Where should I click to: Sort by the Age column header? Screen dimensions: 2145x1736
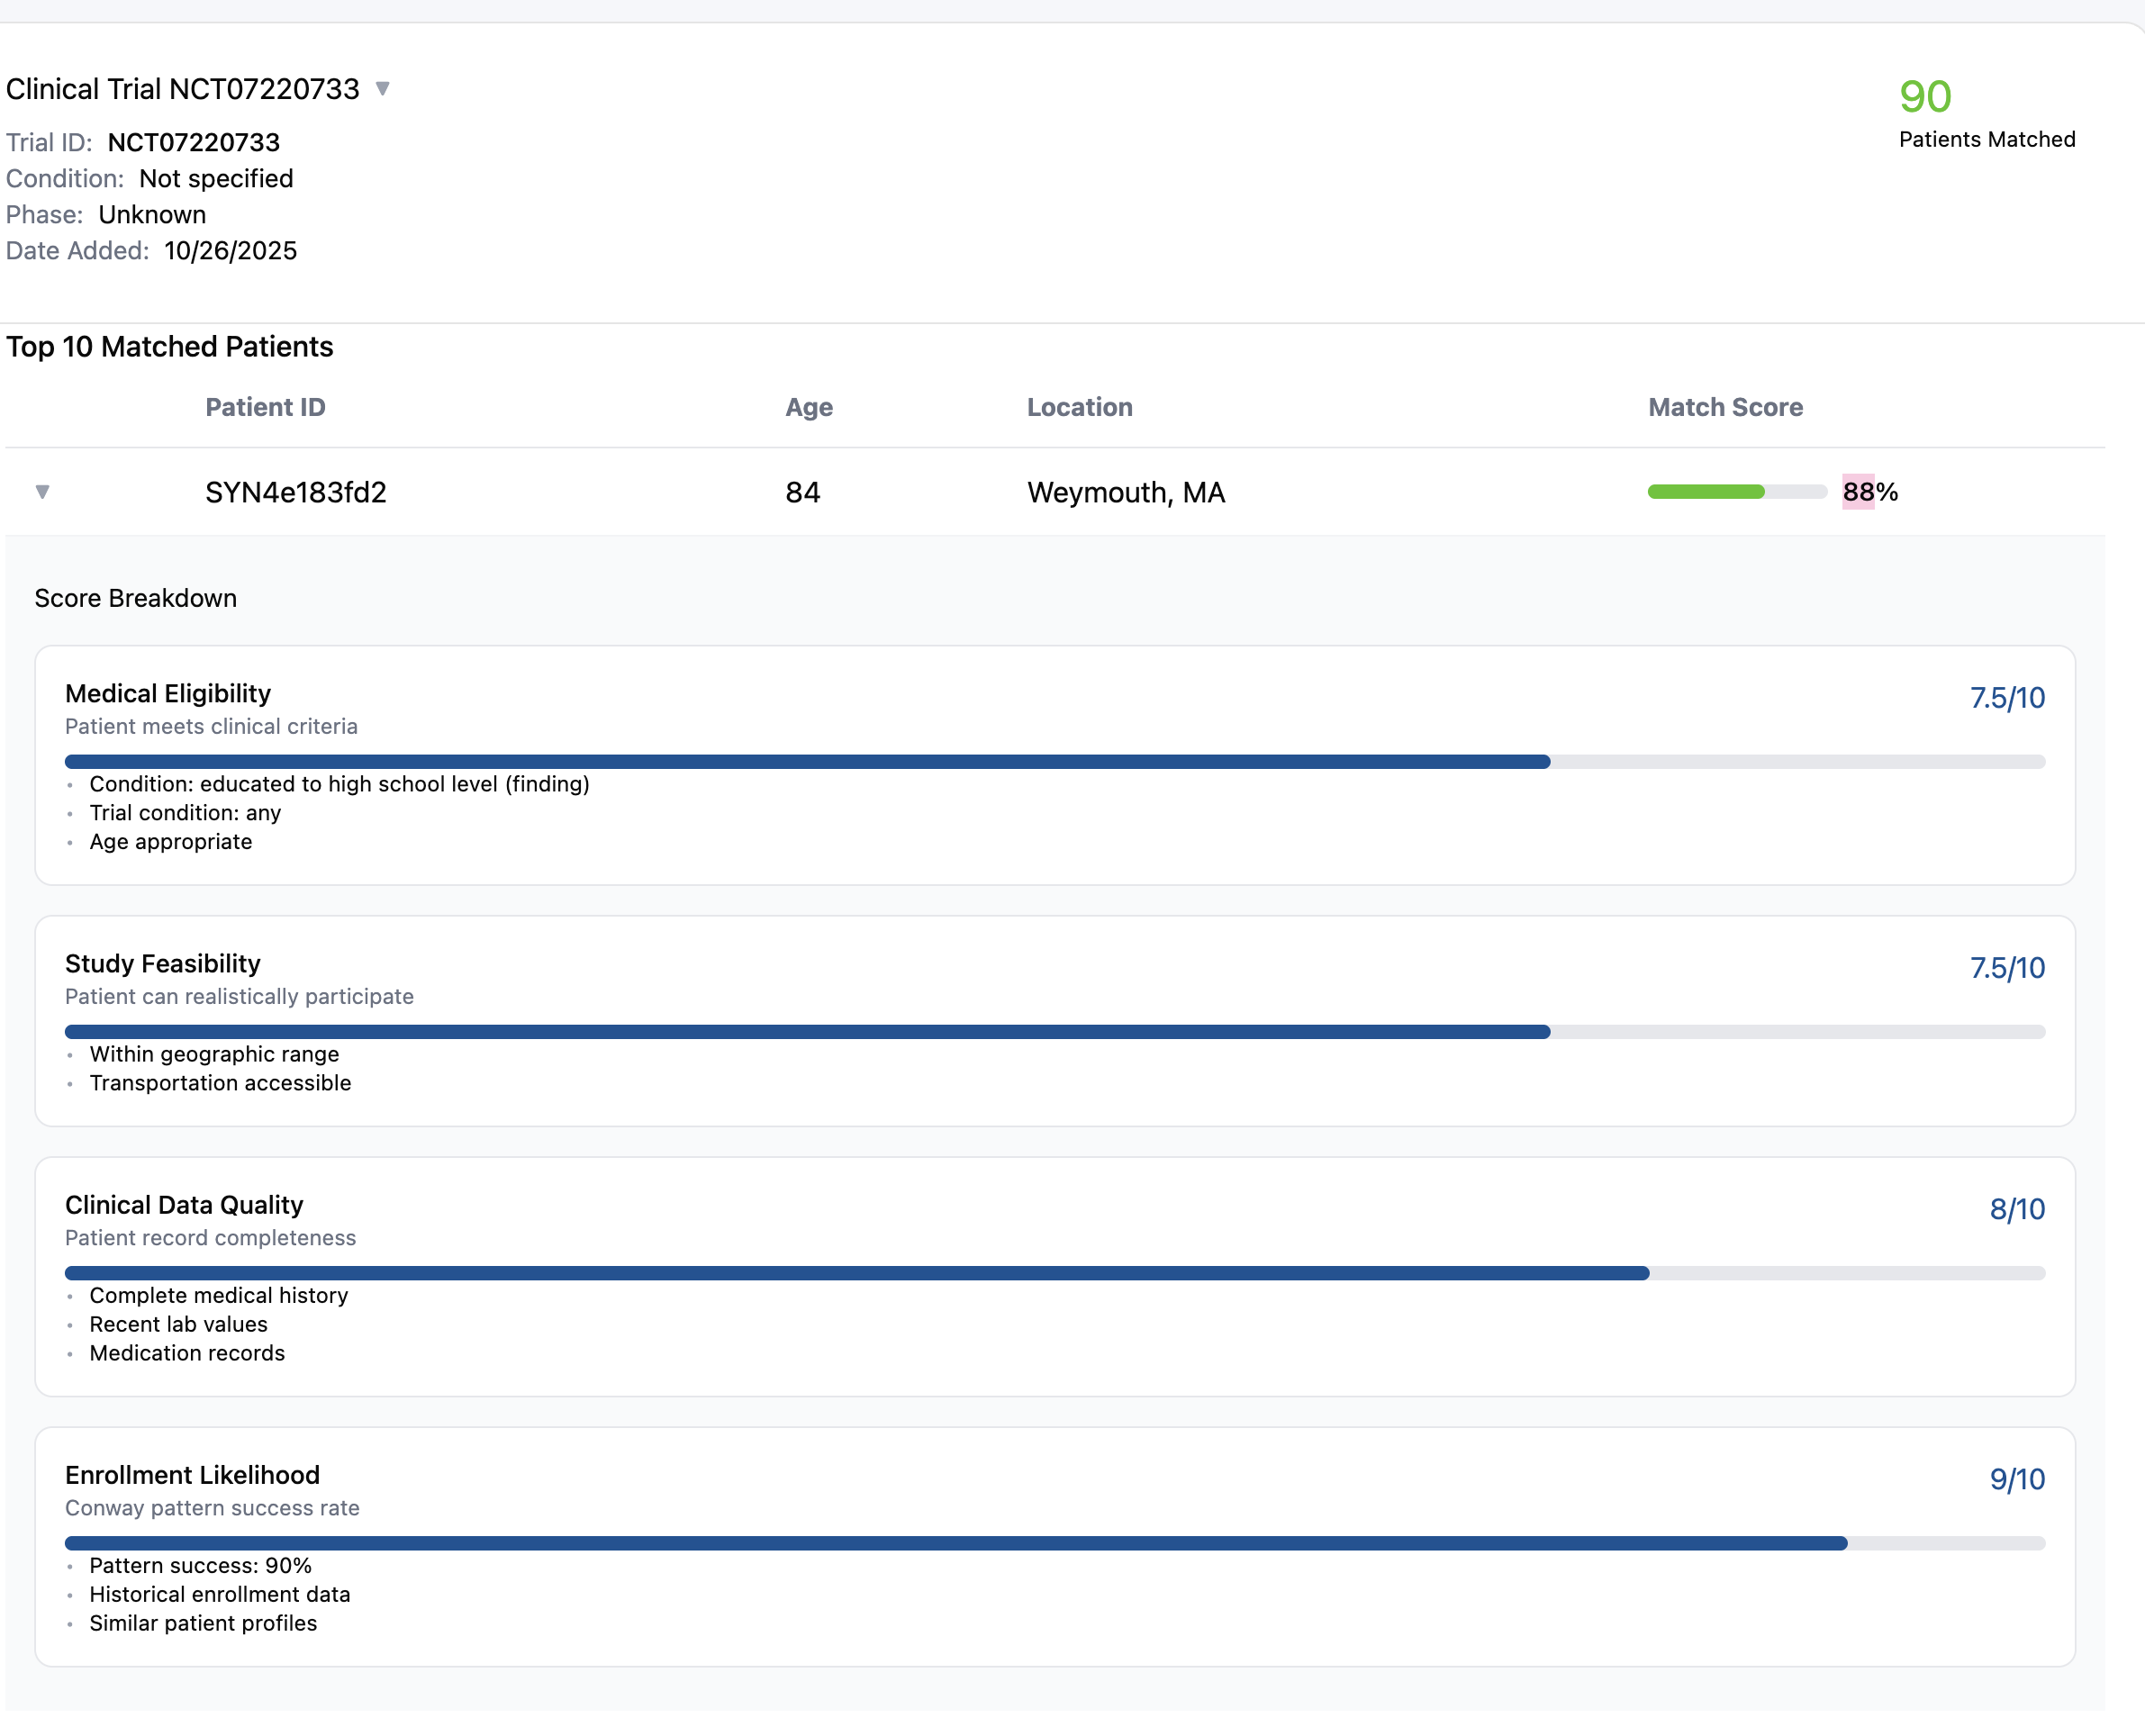pyautogui.click(x=808, y=407)
